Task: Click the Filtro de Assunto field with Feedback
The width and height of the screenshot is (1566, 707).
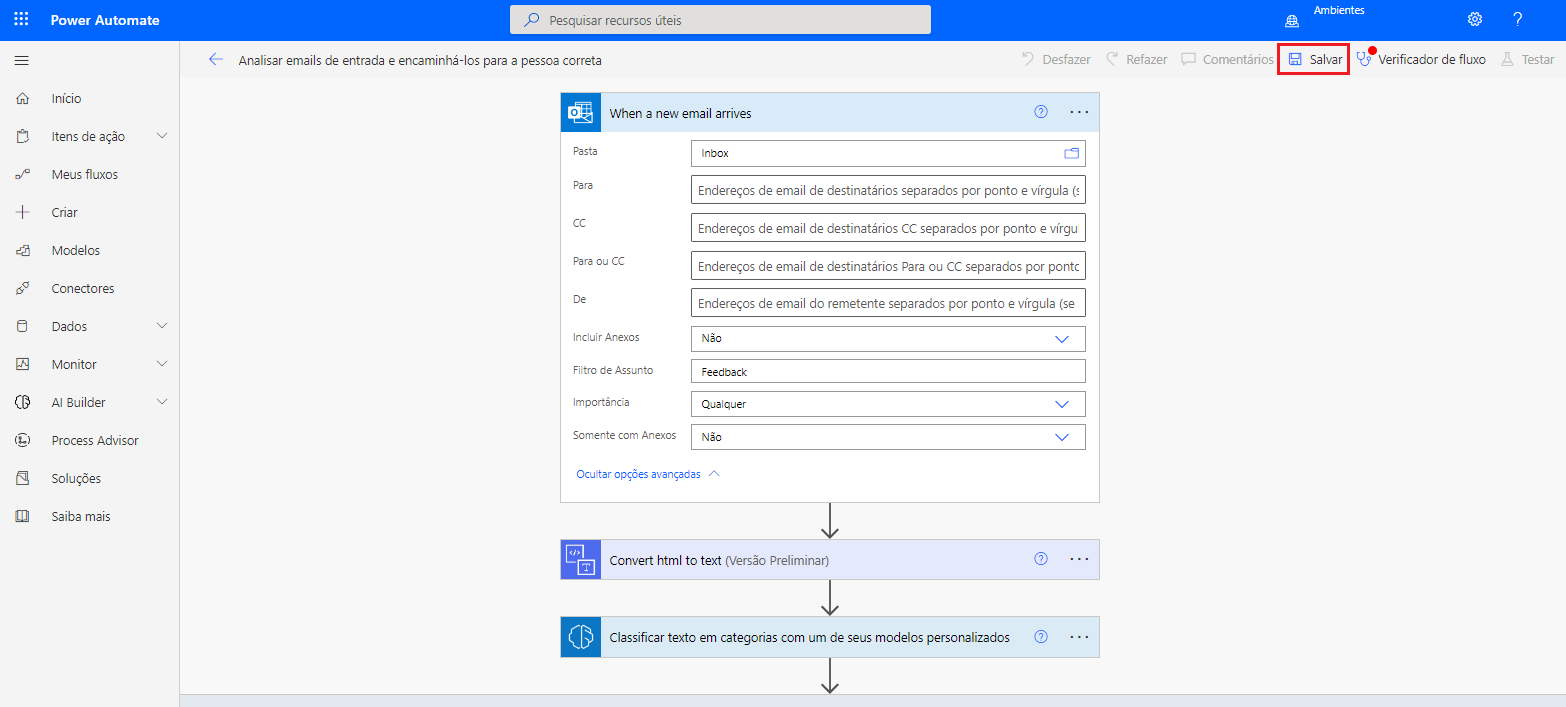Action: 888,371
